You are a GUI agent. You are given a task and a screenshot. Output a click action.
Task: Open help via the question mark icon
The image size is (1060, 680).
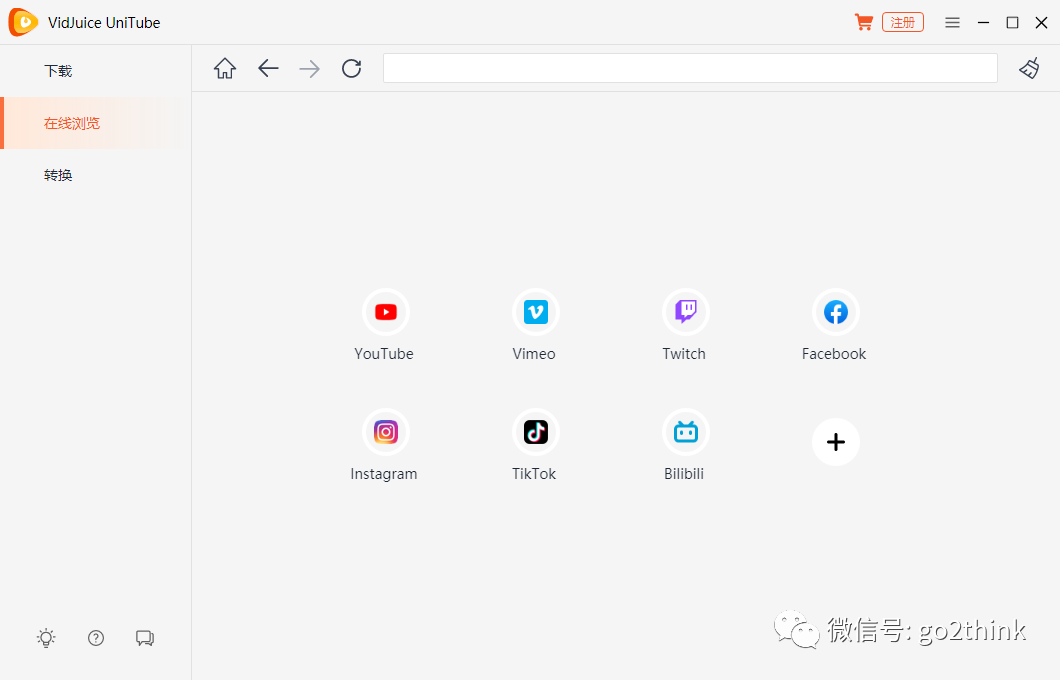[96, 638]
